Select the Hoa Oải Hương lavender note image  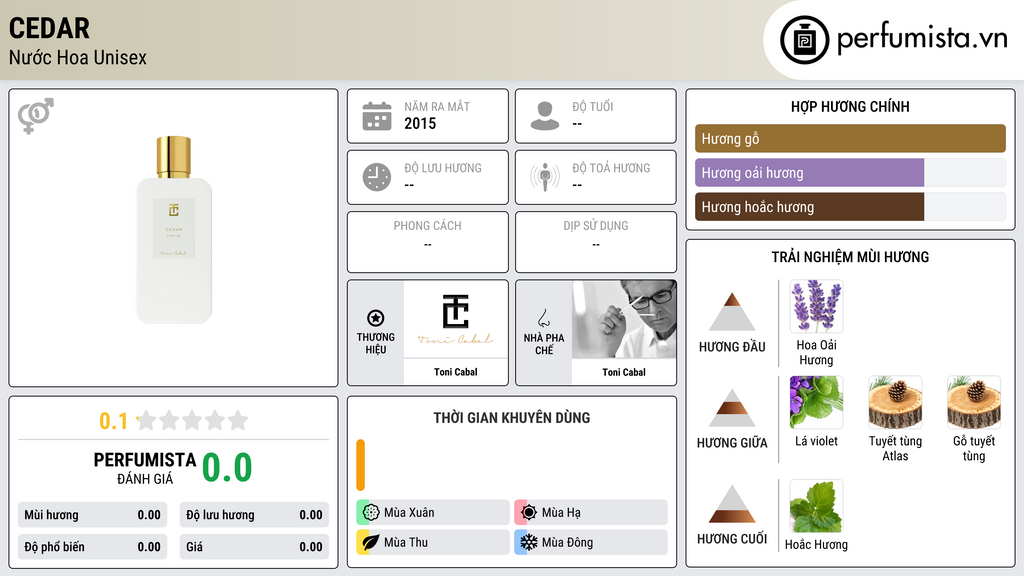pyautogui.click(x=816, y=306)
